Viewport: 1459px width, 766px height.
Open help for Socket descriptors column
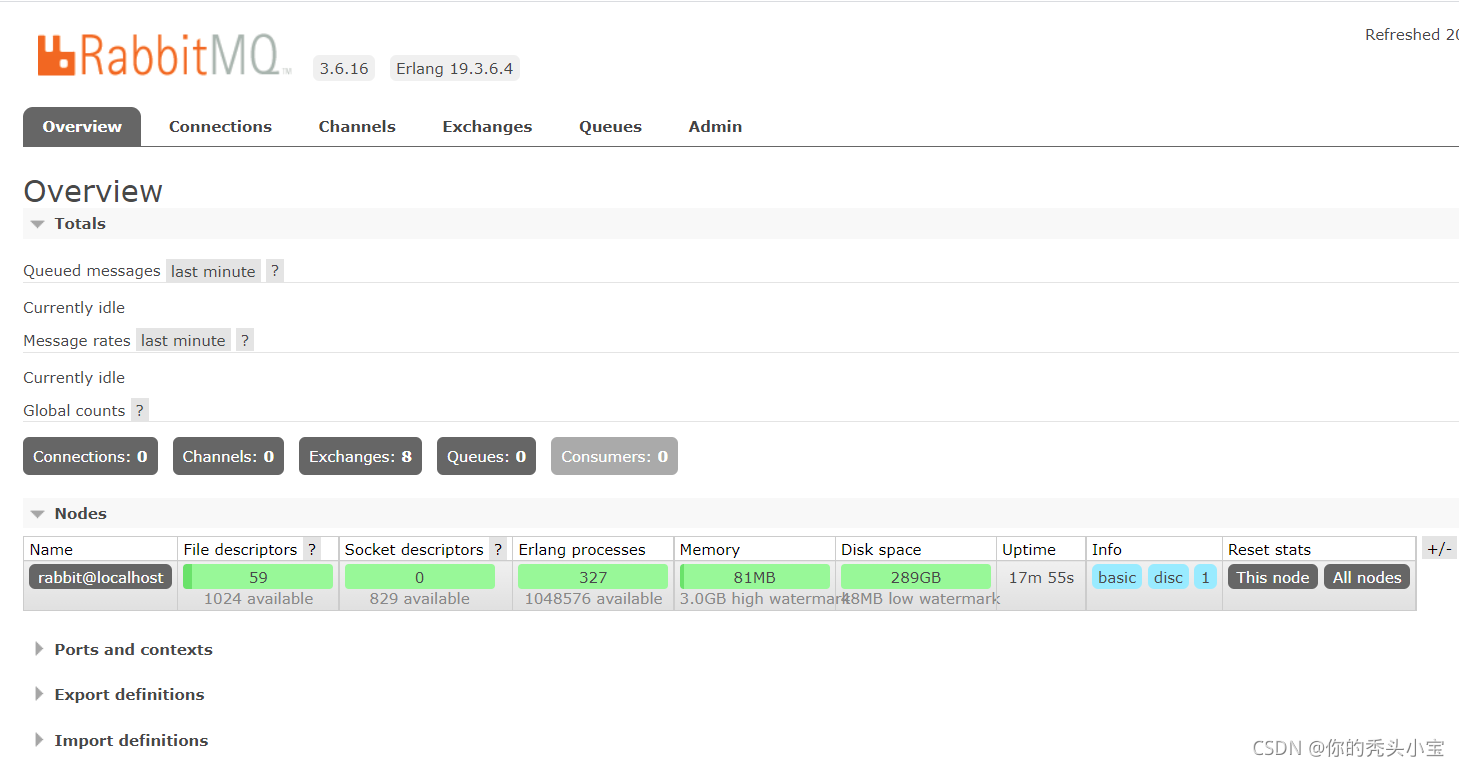coord(498,549)
